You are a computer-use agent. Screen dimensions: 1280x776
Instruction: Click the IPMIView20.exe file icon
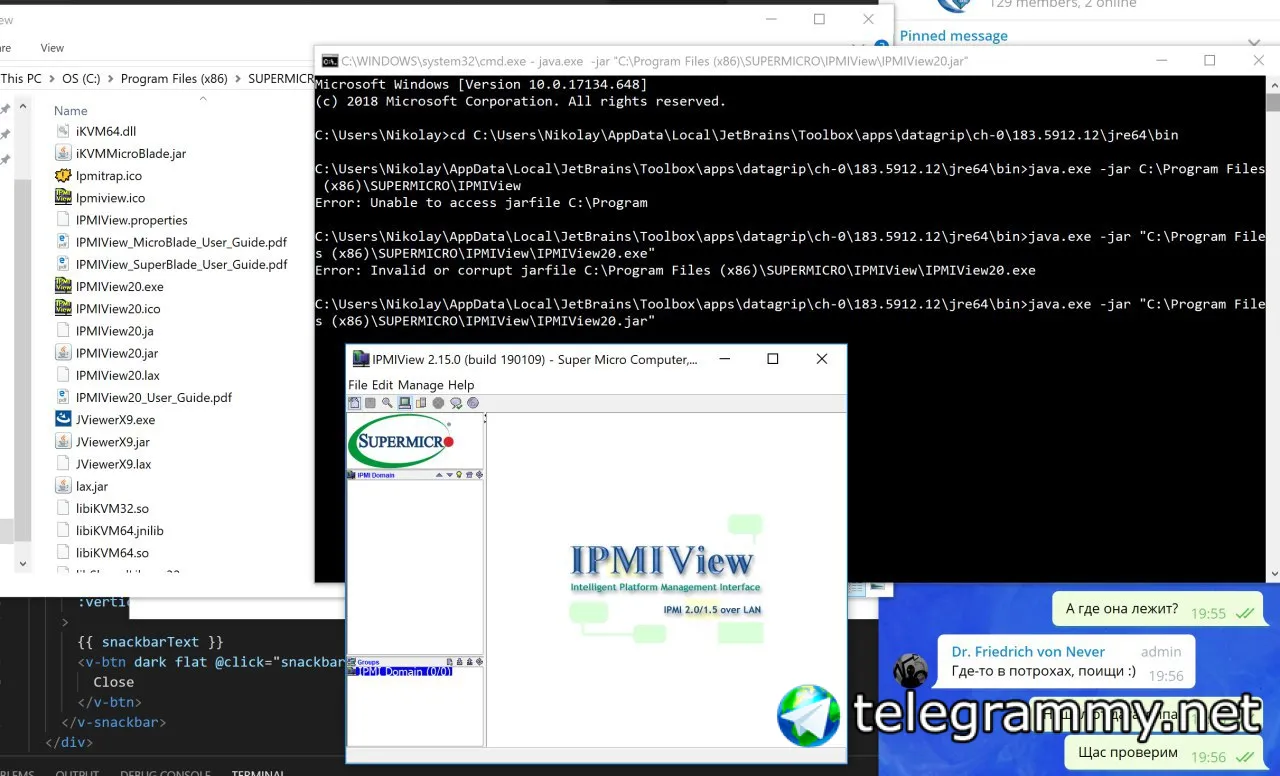click(x=64, y=286)
